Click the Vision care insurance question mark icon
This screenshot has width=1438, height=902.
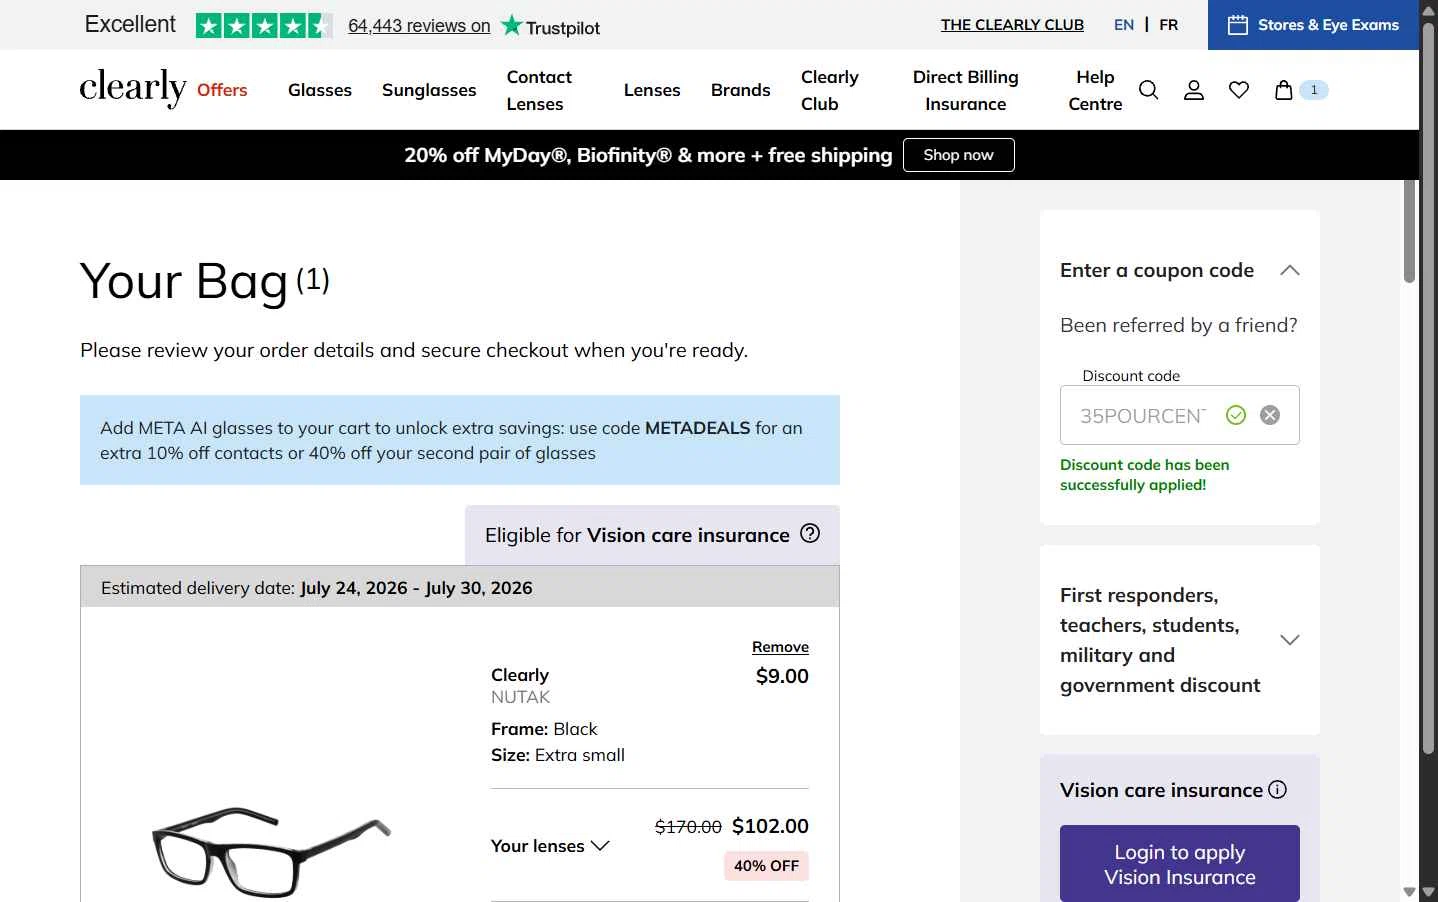(810, 534)
